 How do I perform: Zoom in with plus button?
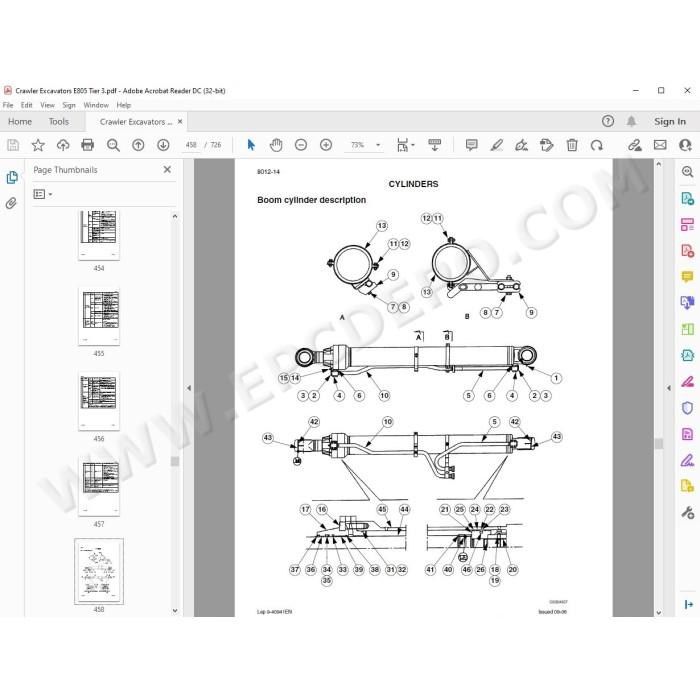(326, 145)
